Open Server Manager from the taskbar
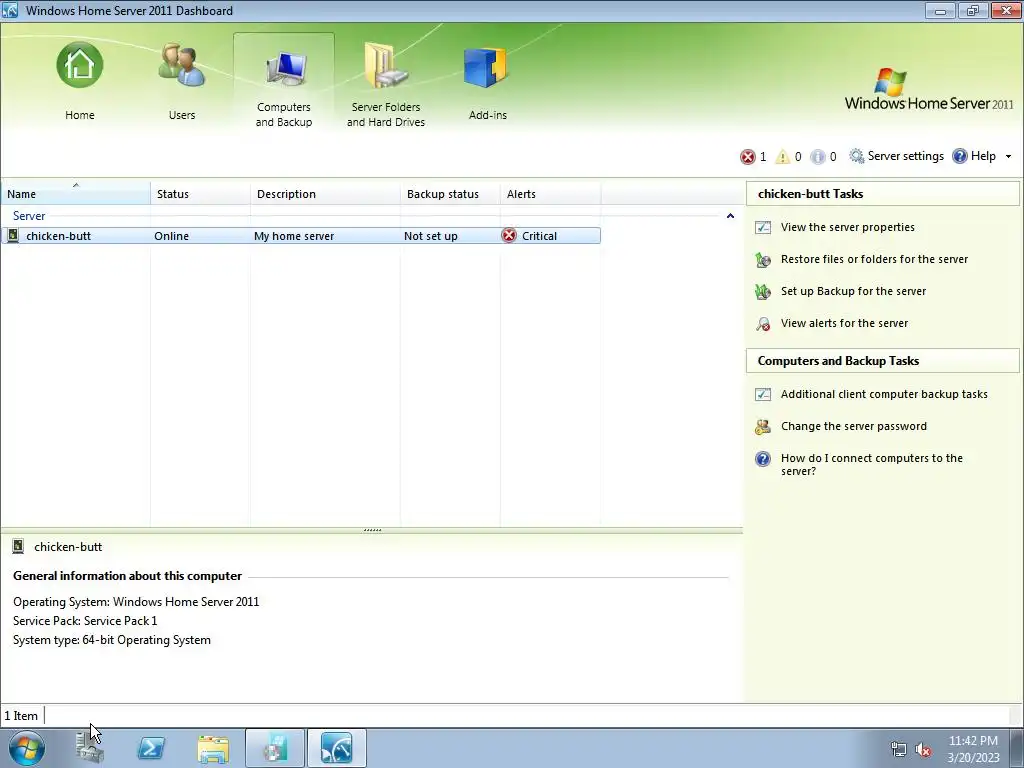This screenshot has width=1024, height=768. (89, 748)
